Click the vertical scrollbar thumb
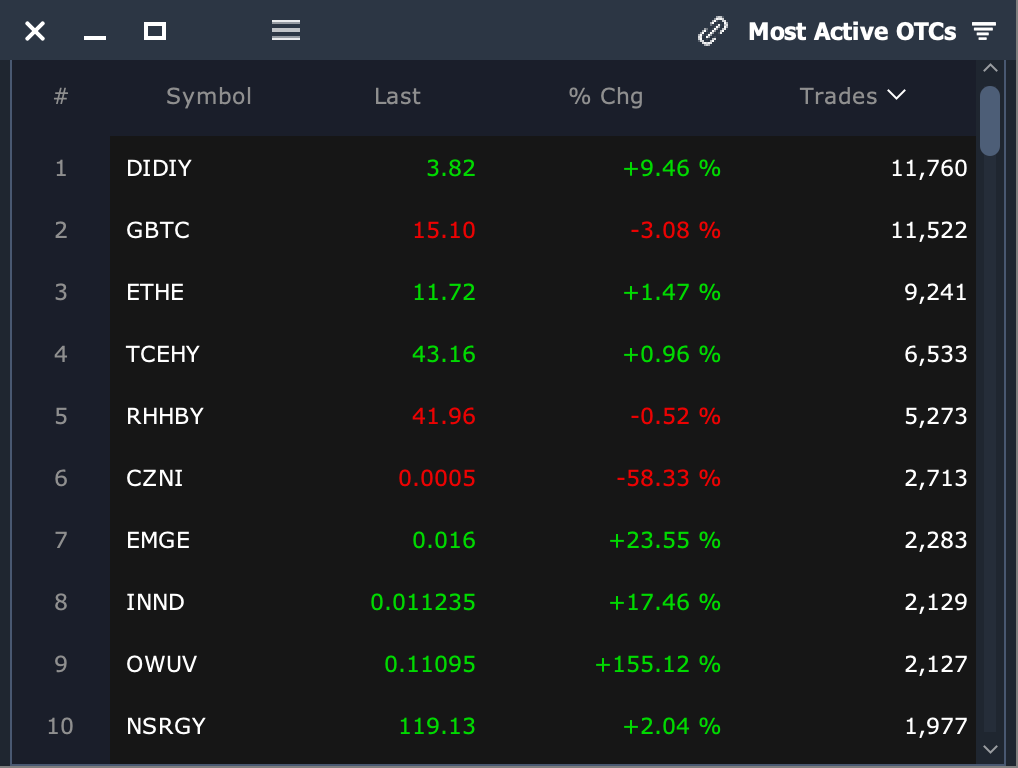Screen dimensions: 1018x768 [990, 120]
